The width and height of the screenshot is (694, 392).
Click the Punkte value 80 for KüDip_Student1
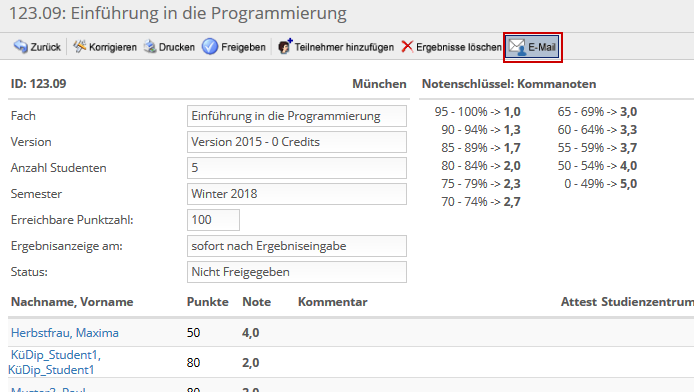coord(193,363)
